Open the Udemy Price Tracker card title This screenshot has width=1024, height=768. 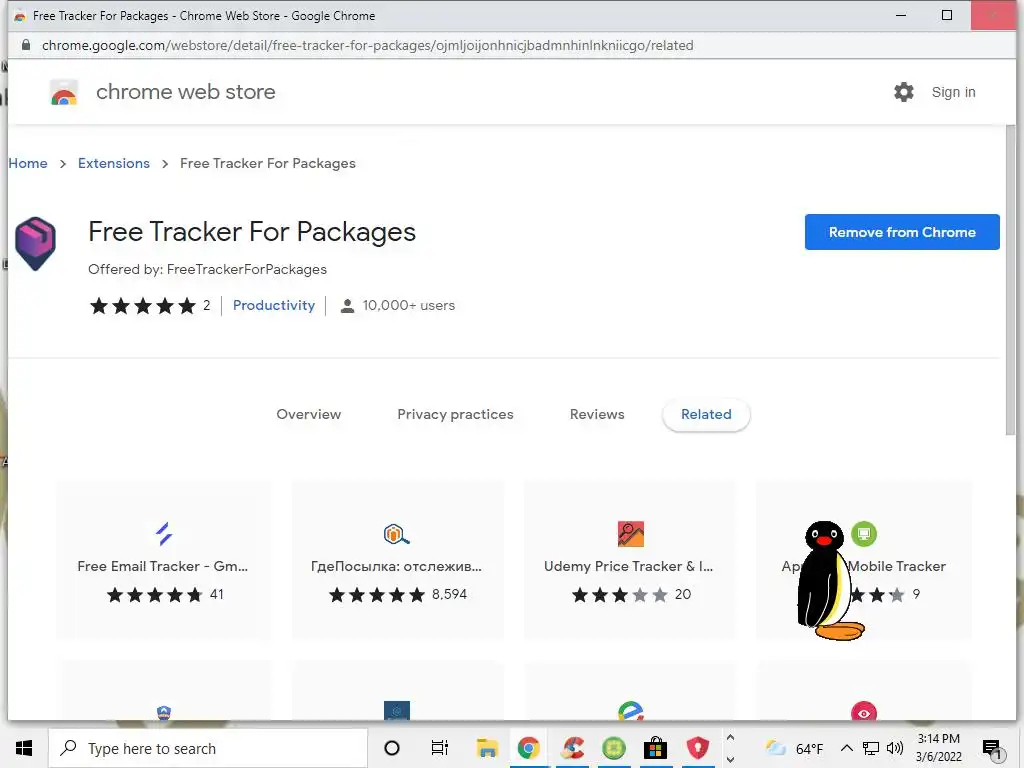628,566
